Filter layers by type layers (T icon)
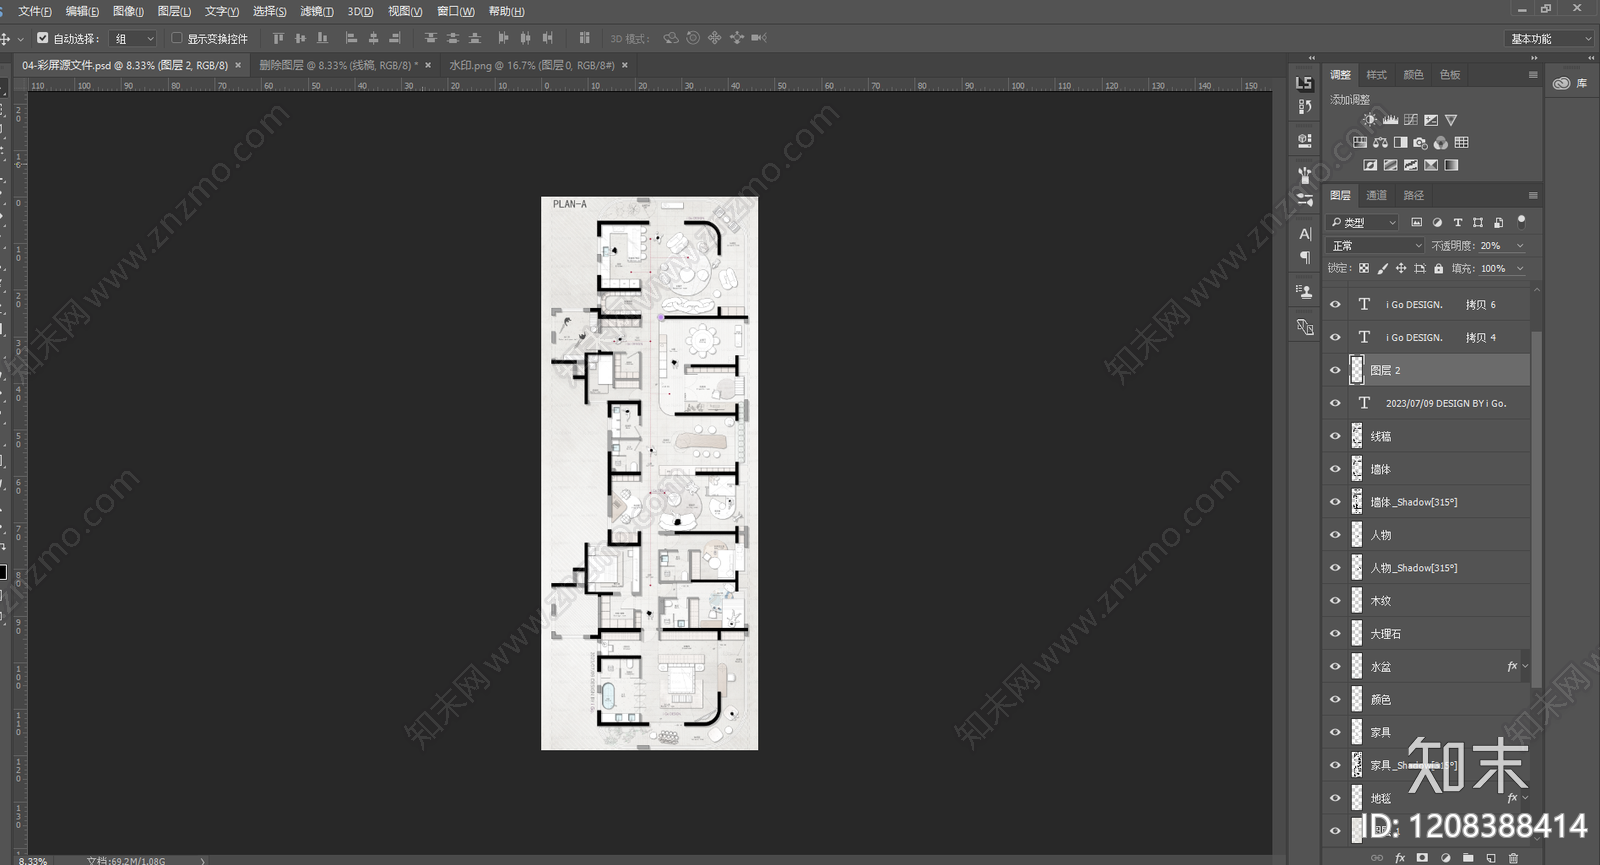1600x865 pixels. pos(1457,222)
